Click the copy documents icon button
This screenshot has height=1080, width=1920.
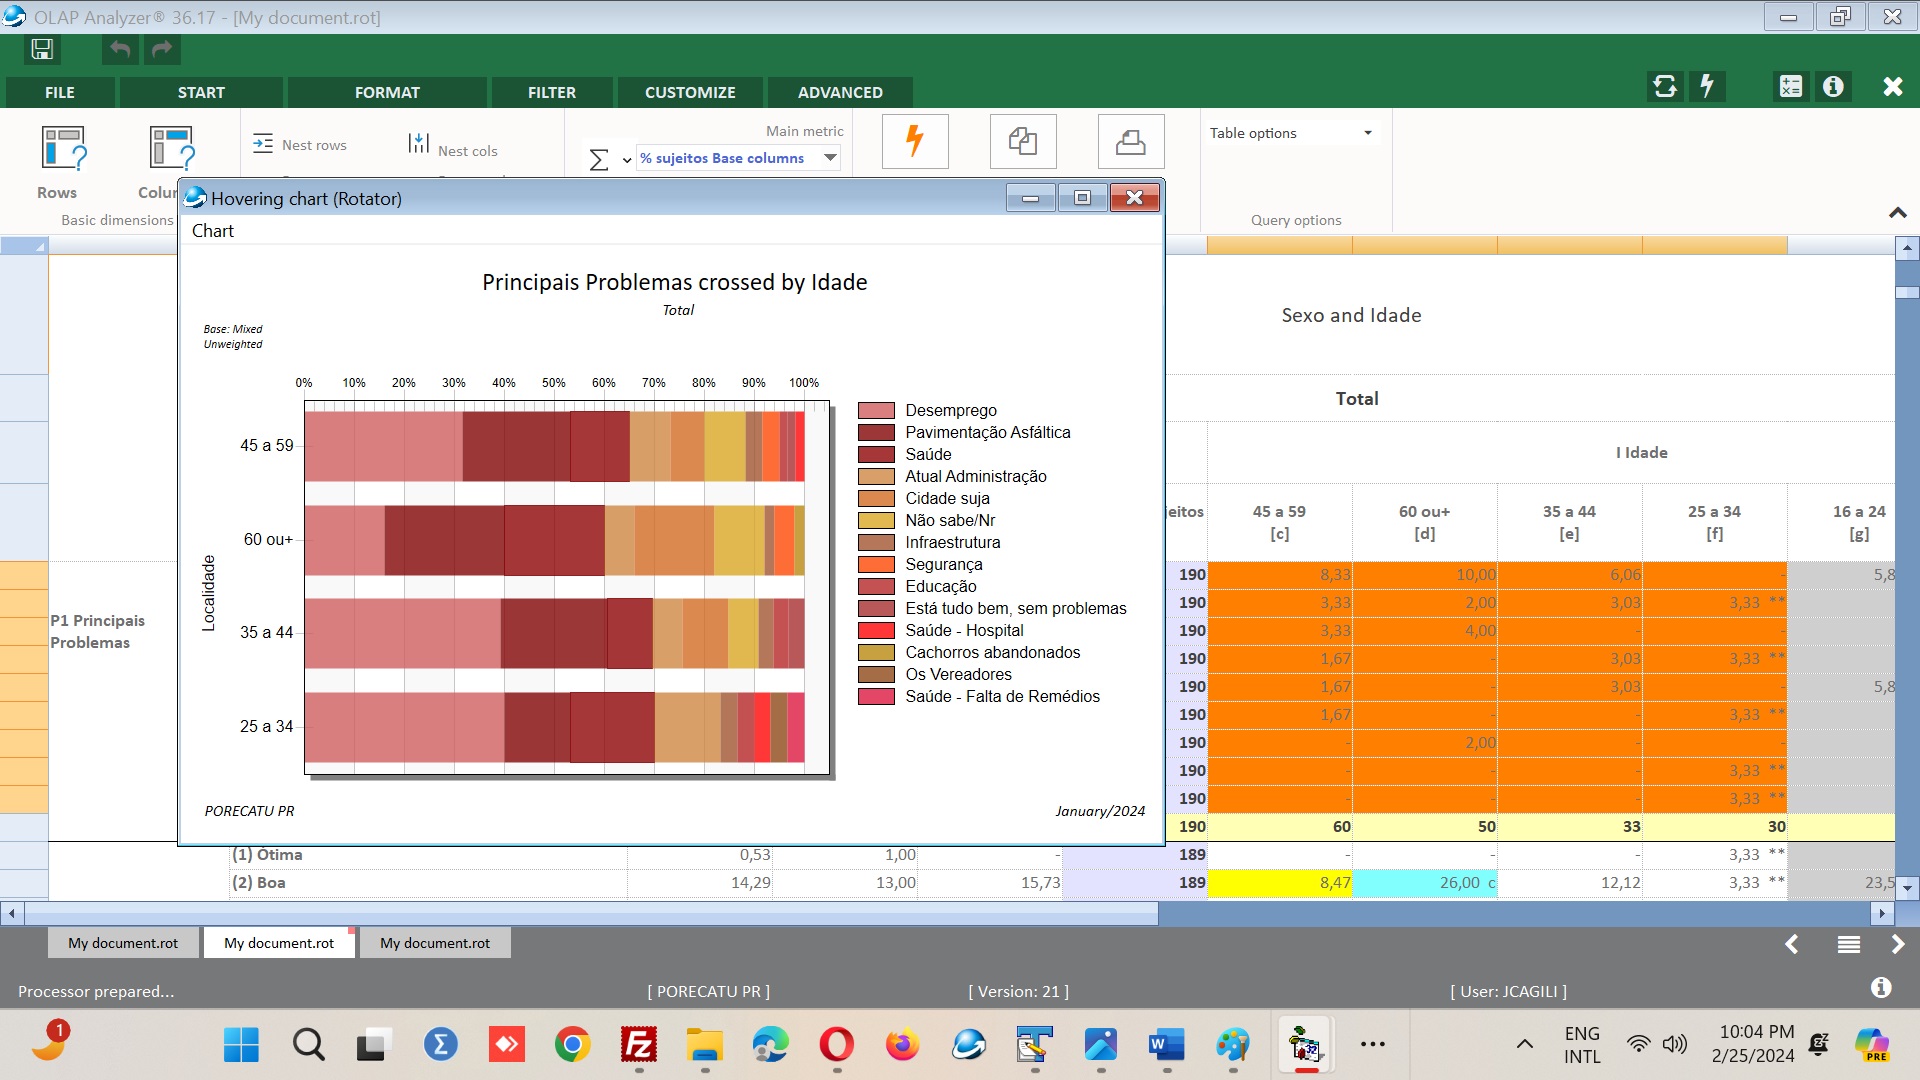1022,141
